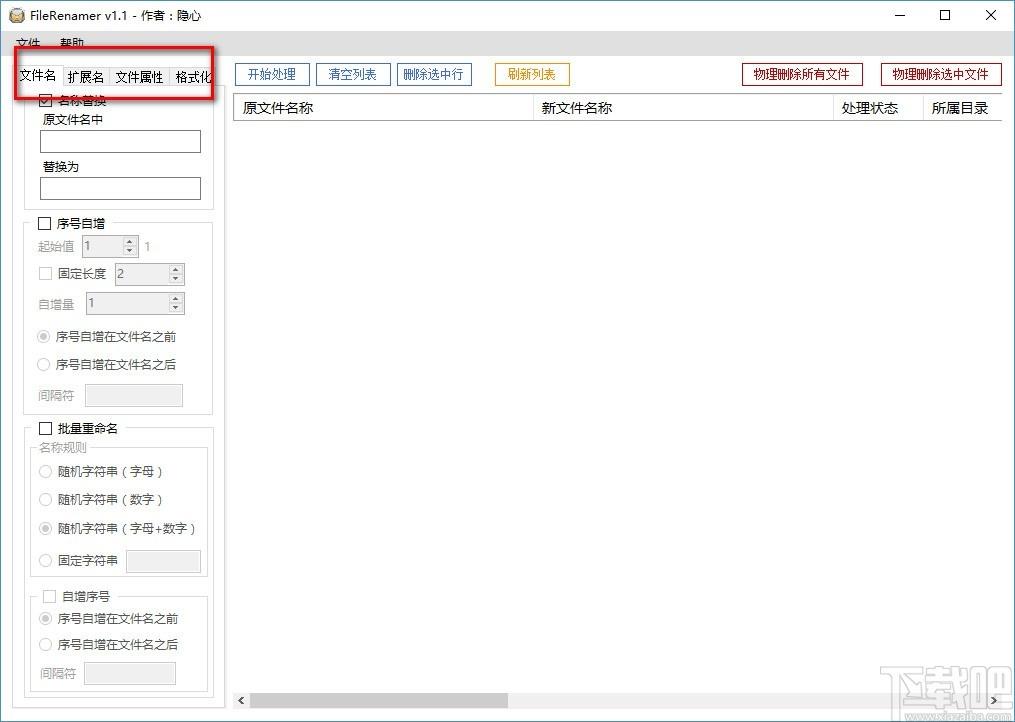The image size is (1015, 722).
Task: Click the 开始处理 button
Action: [x=272, y=74]
